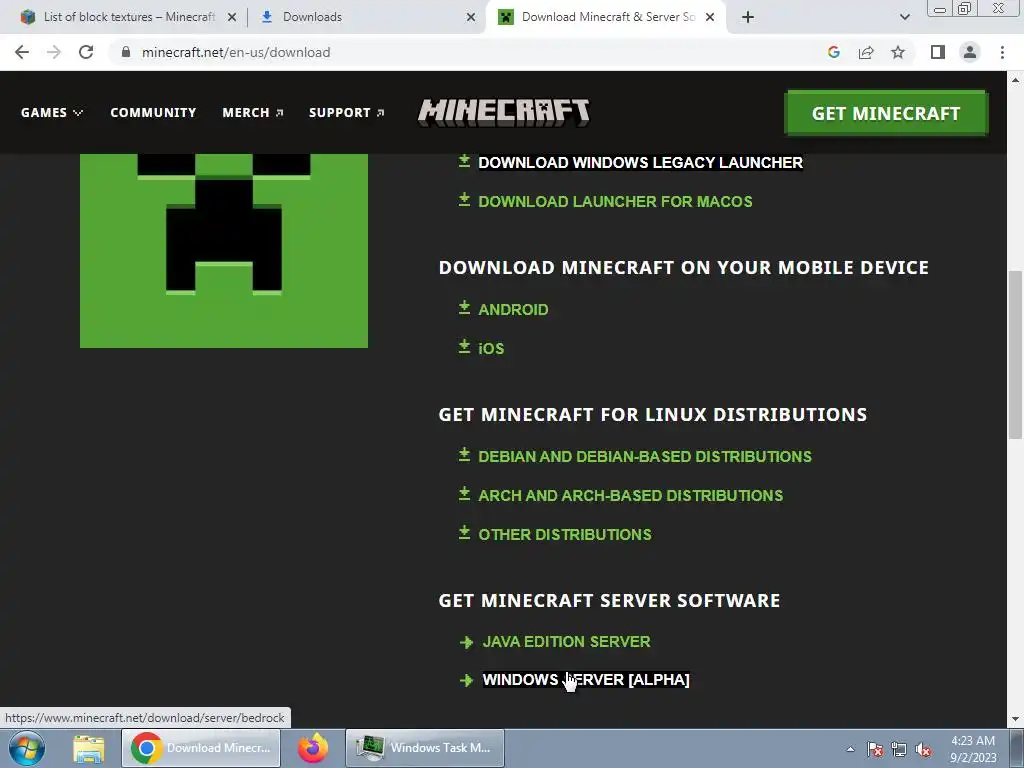Screen dimensions: 1024x768
Task: Open the Windows Start menu
Action: pos(27,748)
